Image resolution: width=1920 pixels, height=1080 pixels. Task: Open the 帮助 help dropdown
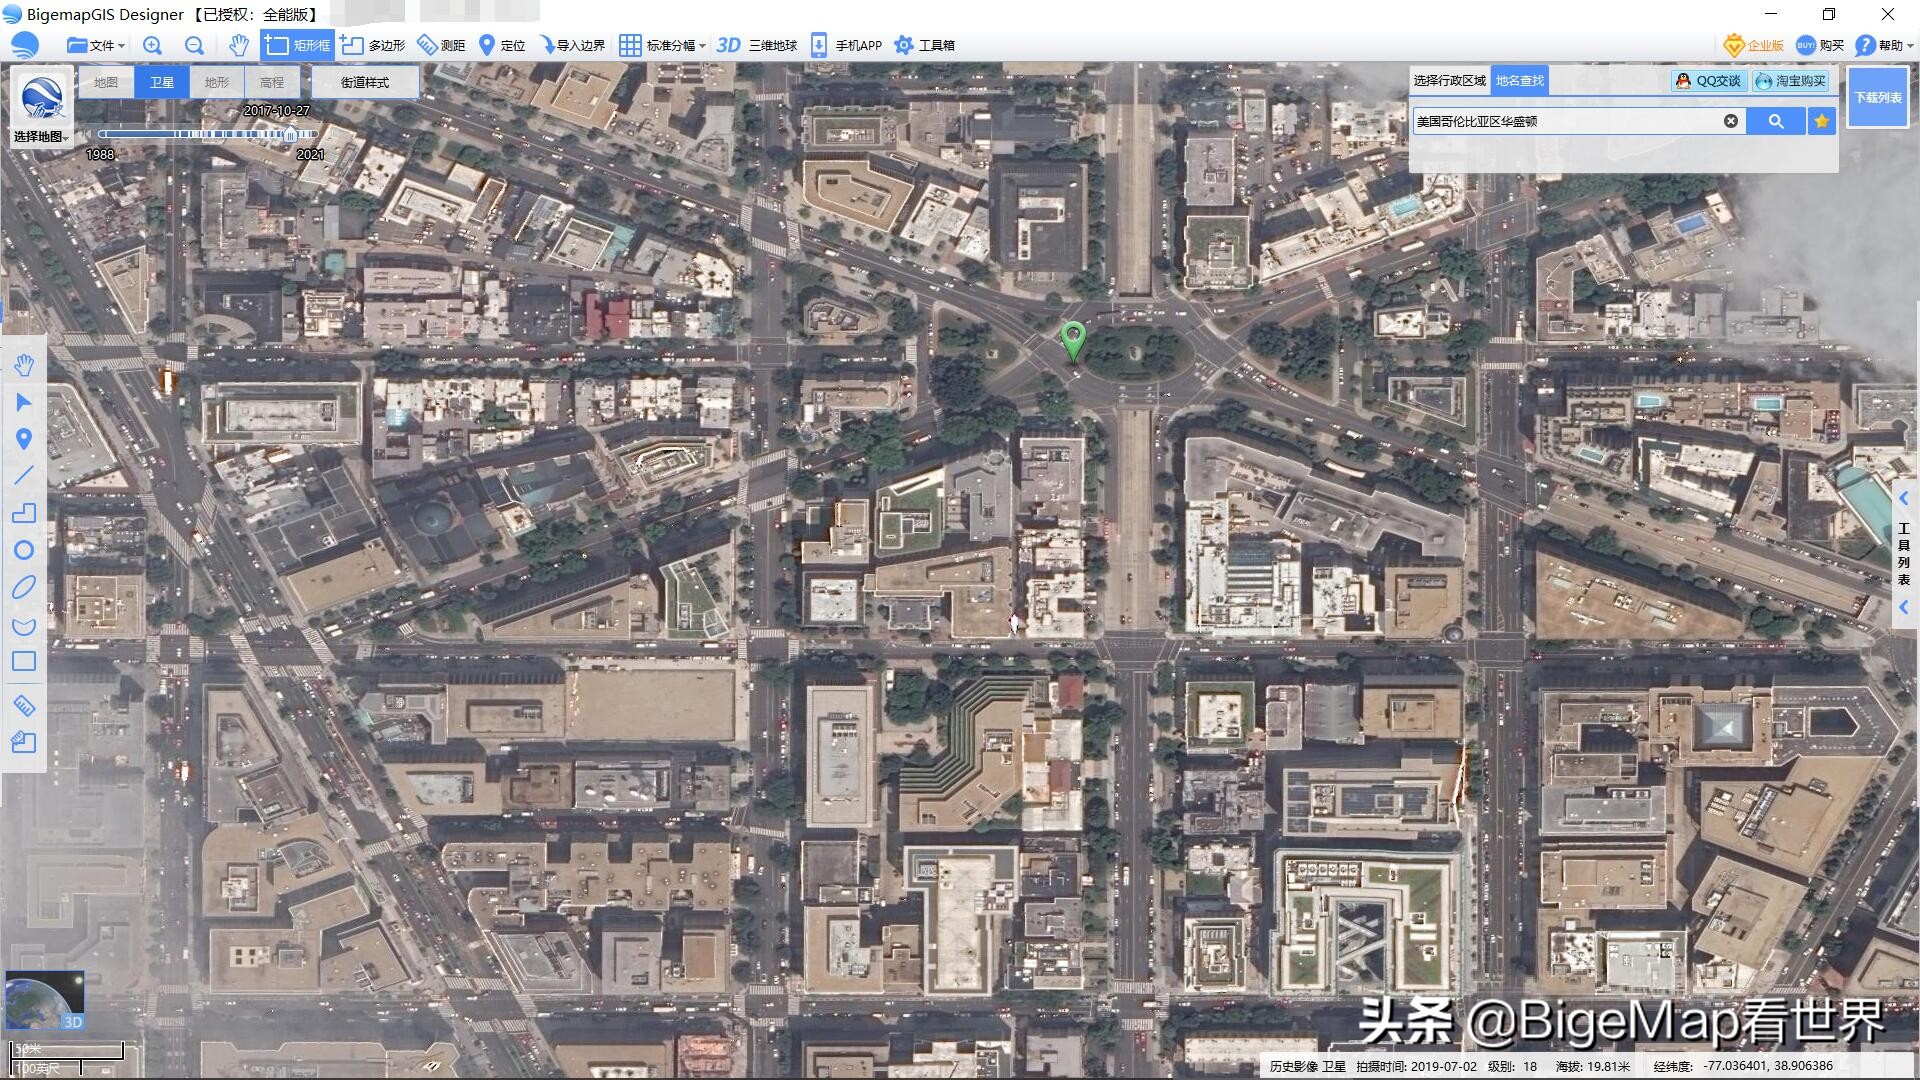pyautogui.click(x=1884, y=45)
